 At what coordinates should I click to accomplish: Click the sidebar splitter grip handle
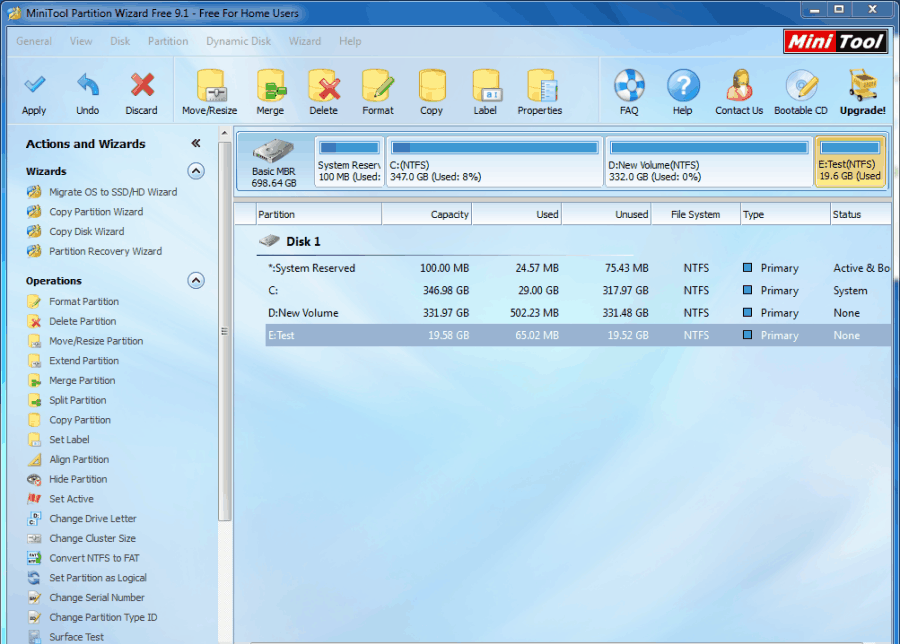[224, 331]
